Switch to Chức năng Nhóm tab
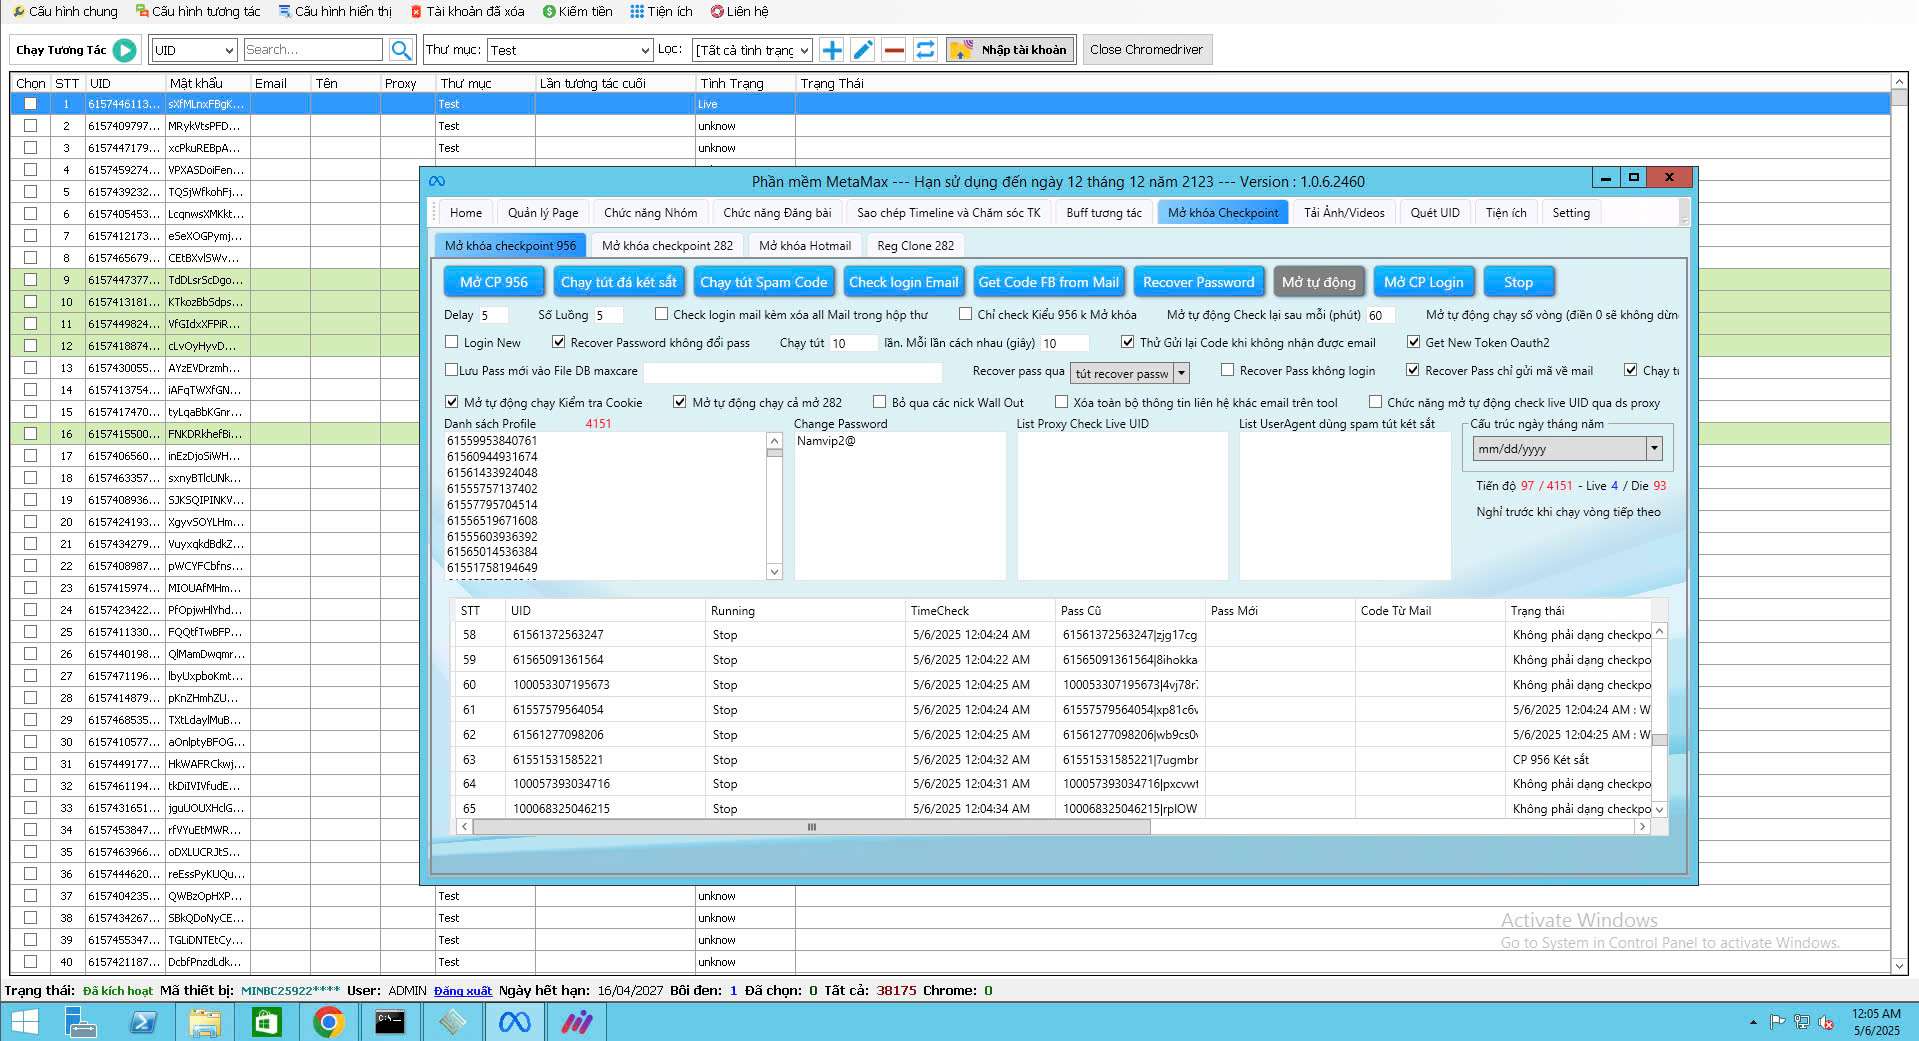 (x=651, y=213)
